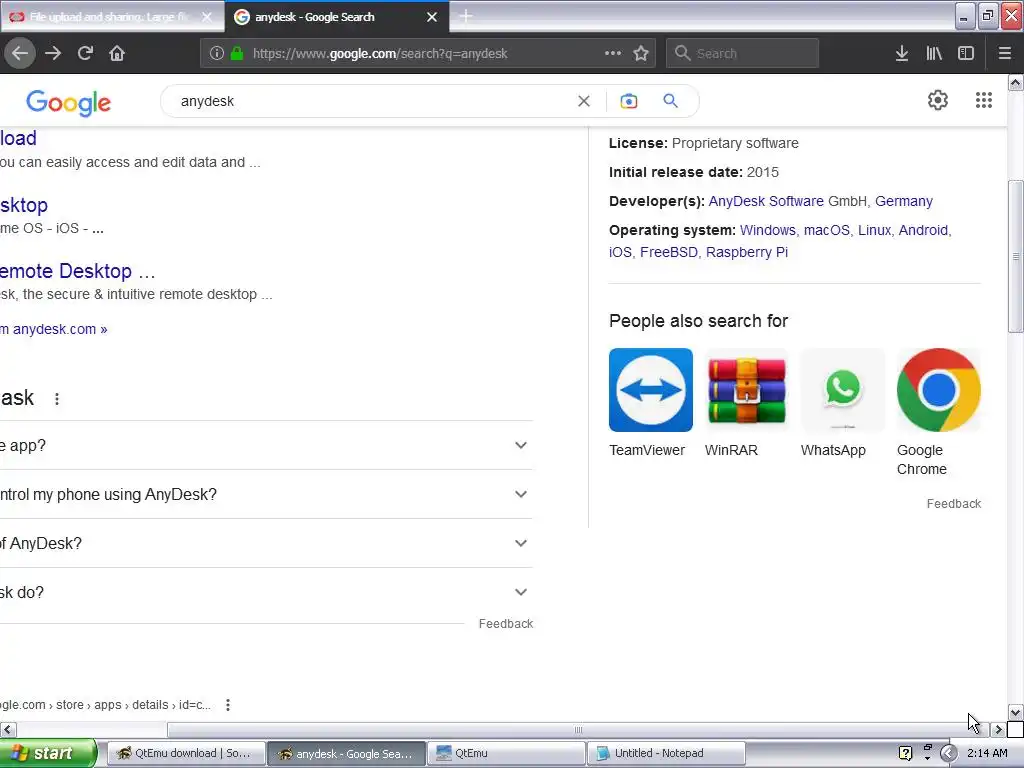Open the result options dots beside the store URL
Viewport: 1024px width, 768px height.
[x=228, y=705]
